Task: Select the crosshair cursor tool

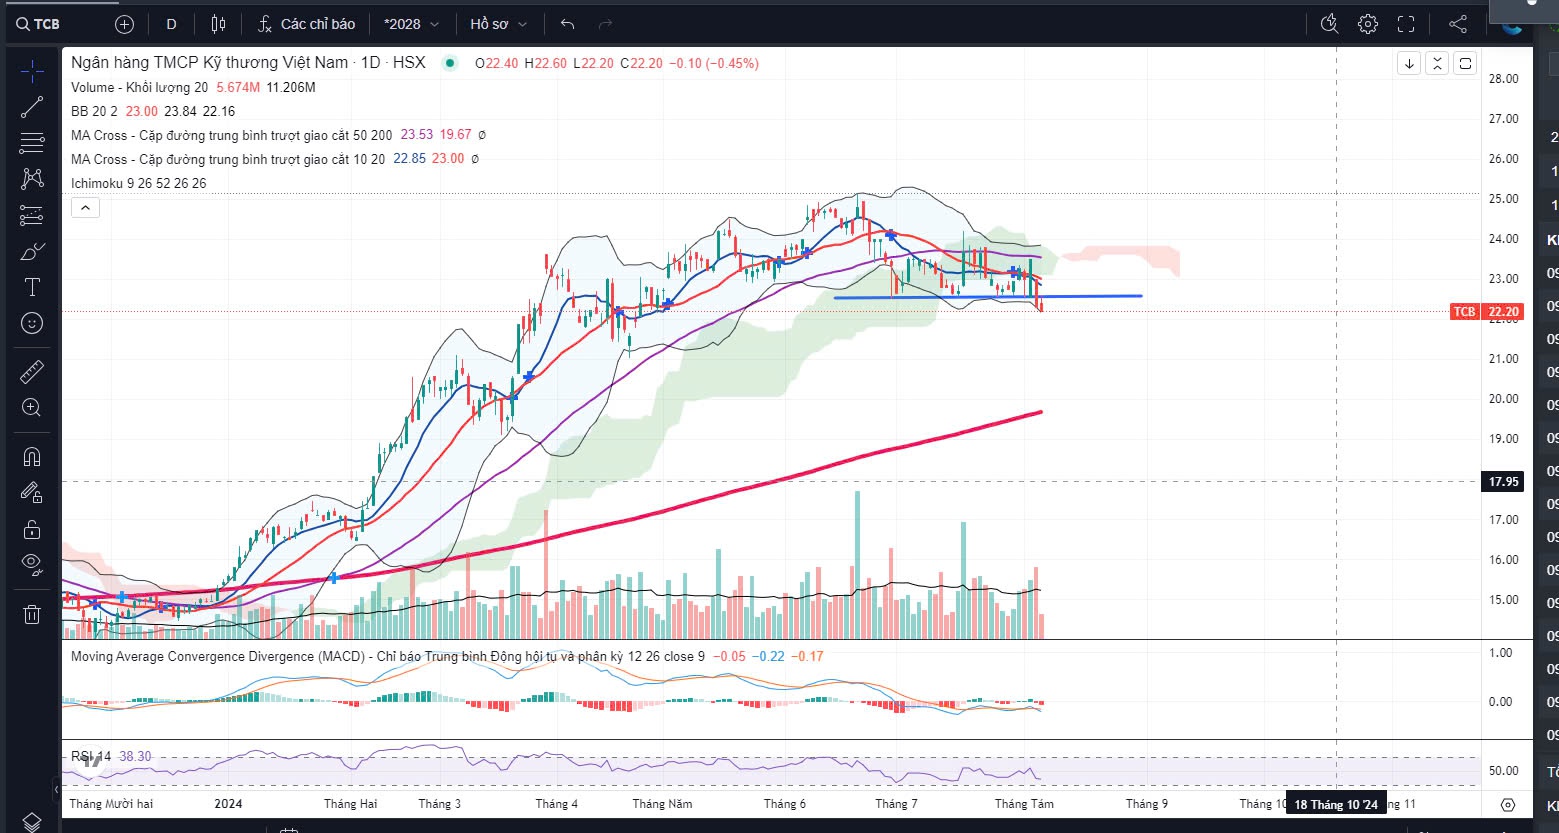Action: tap(32, 70)
